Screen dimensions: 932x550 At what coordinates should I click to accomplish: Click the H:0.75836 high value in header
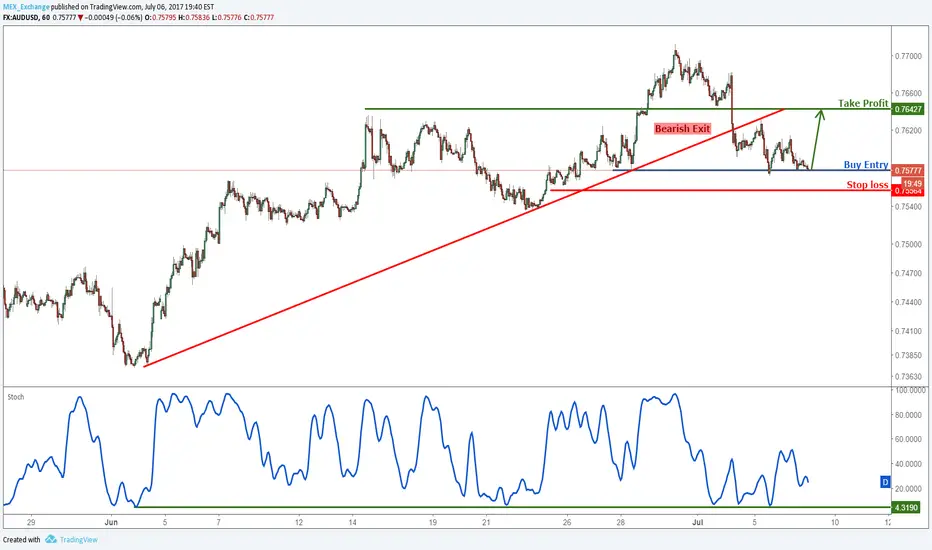194,18
